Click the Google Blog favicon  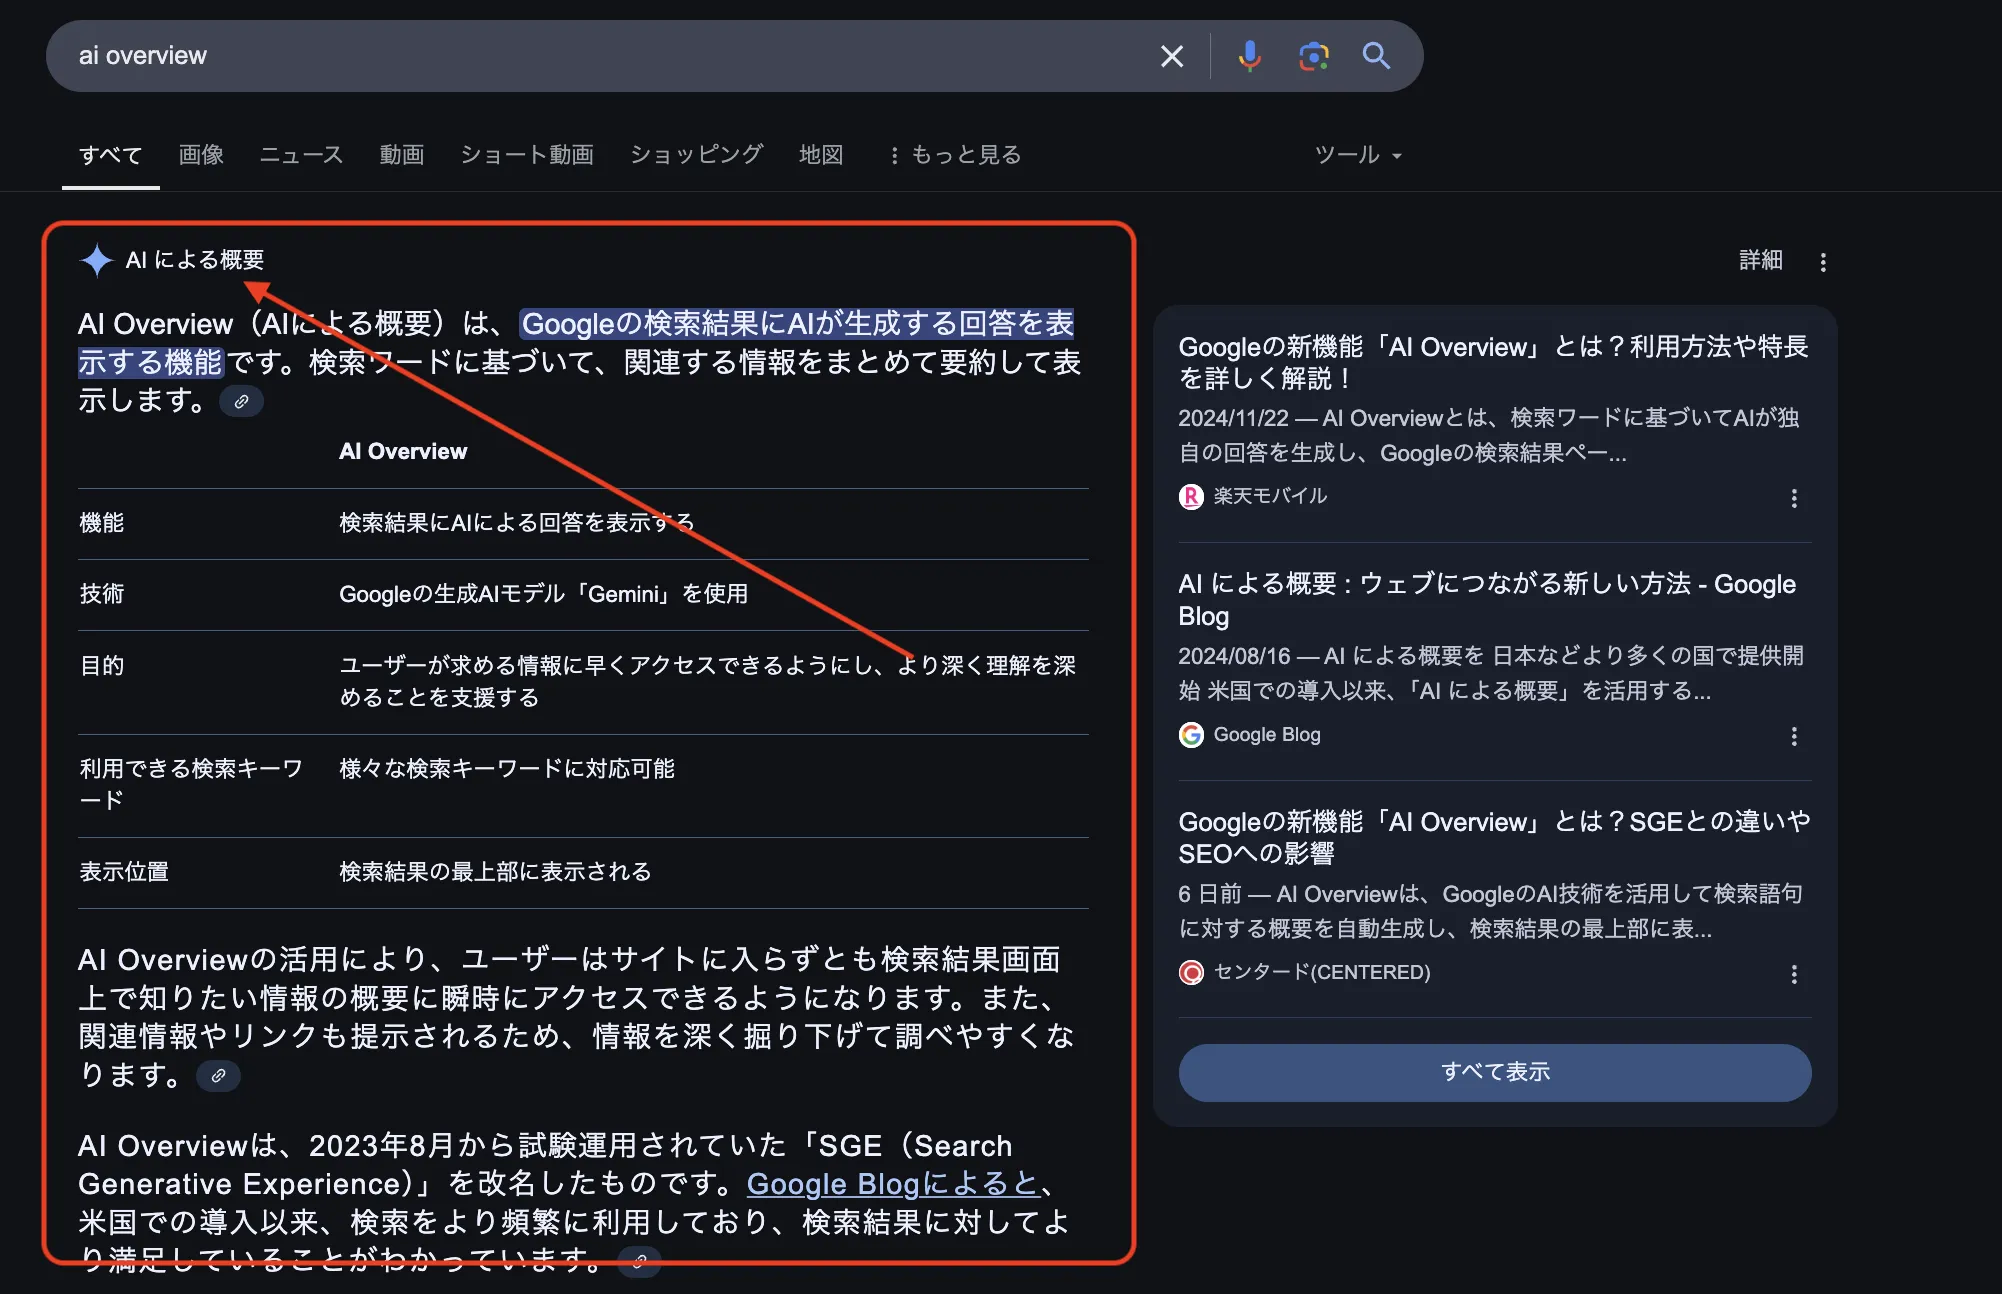coord(1191,735)
